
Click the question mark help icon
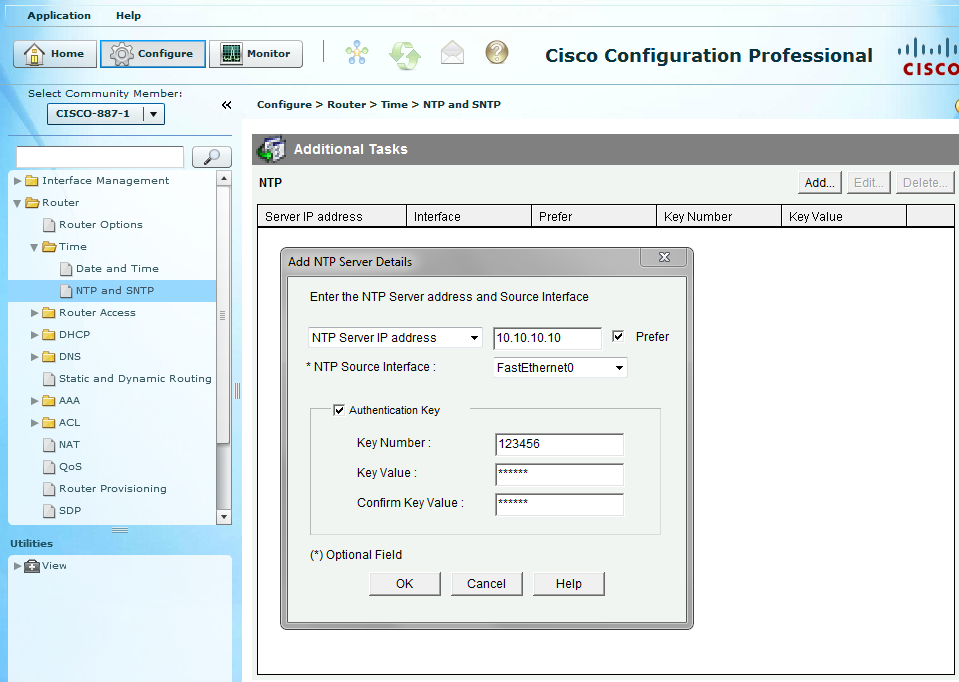coord(497,52)
